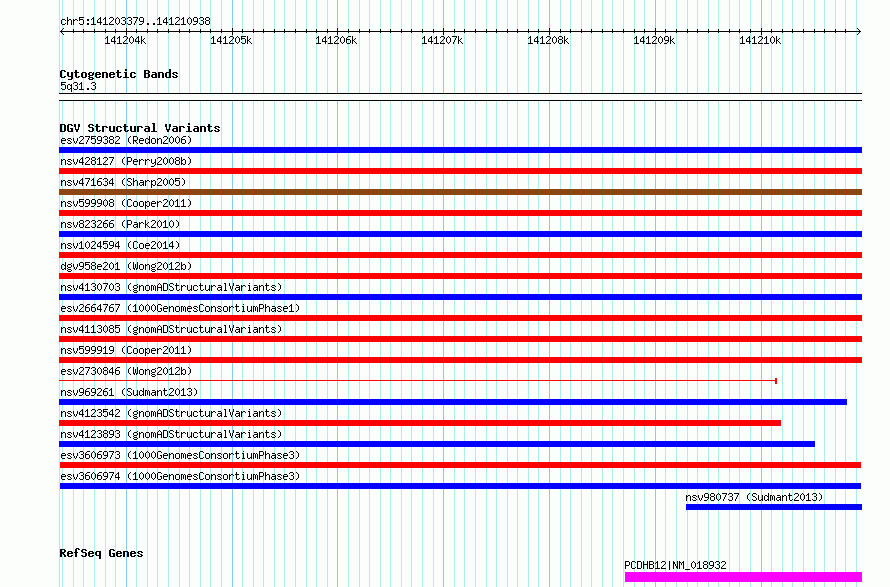Click the RefSeq Genes track heading

101,553
